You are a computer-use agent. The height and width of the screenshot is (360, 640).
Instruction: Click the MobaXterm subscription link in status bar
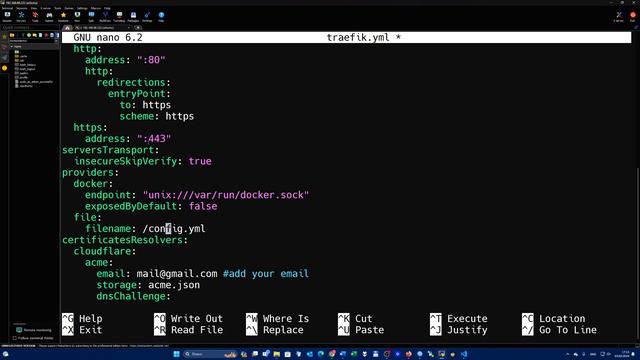pos(149,346)
